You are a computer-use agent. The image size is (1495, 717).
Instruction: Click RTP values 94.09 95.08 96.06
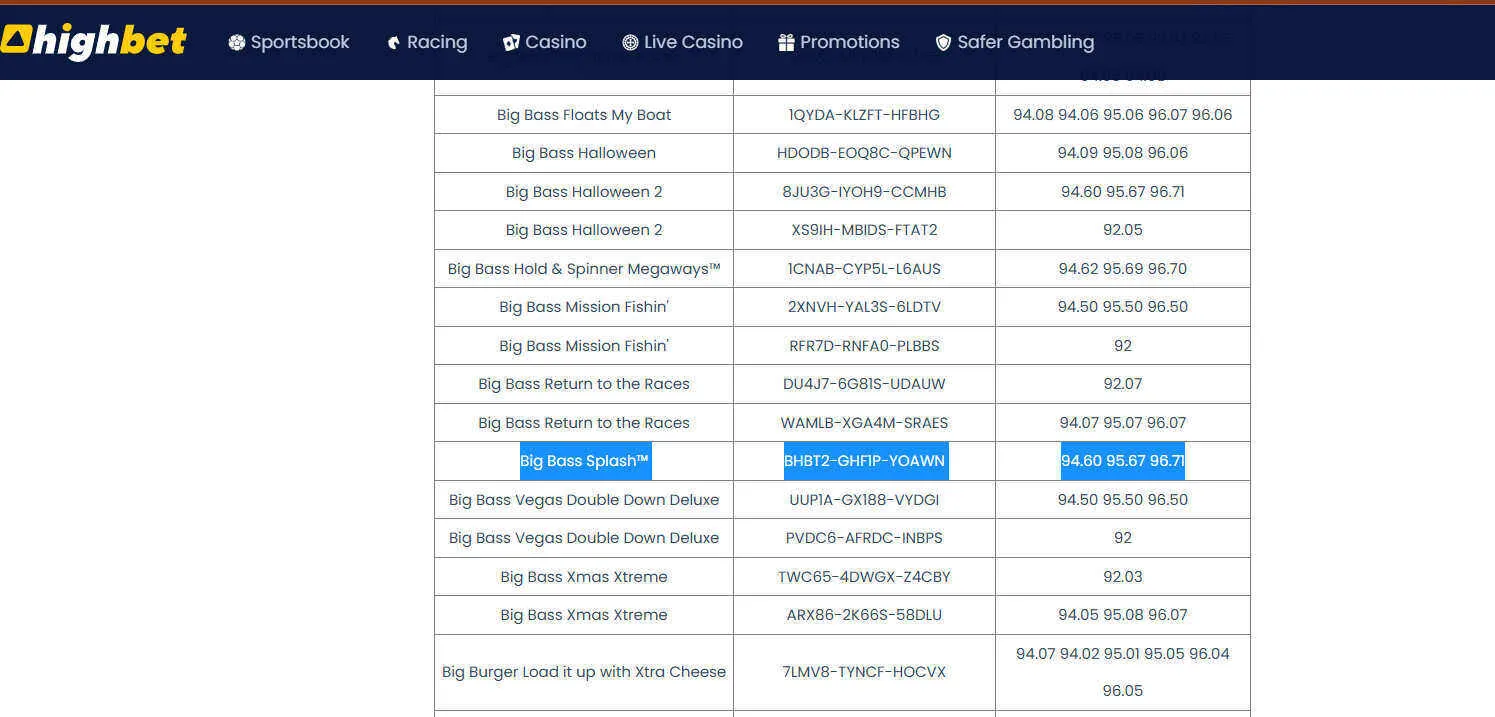pyautogui.click(x=1123, y=153)
